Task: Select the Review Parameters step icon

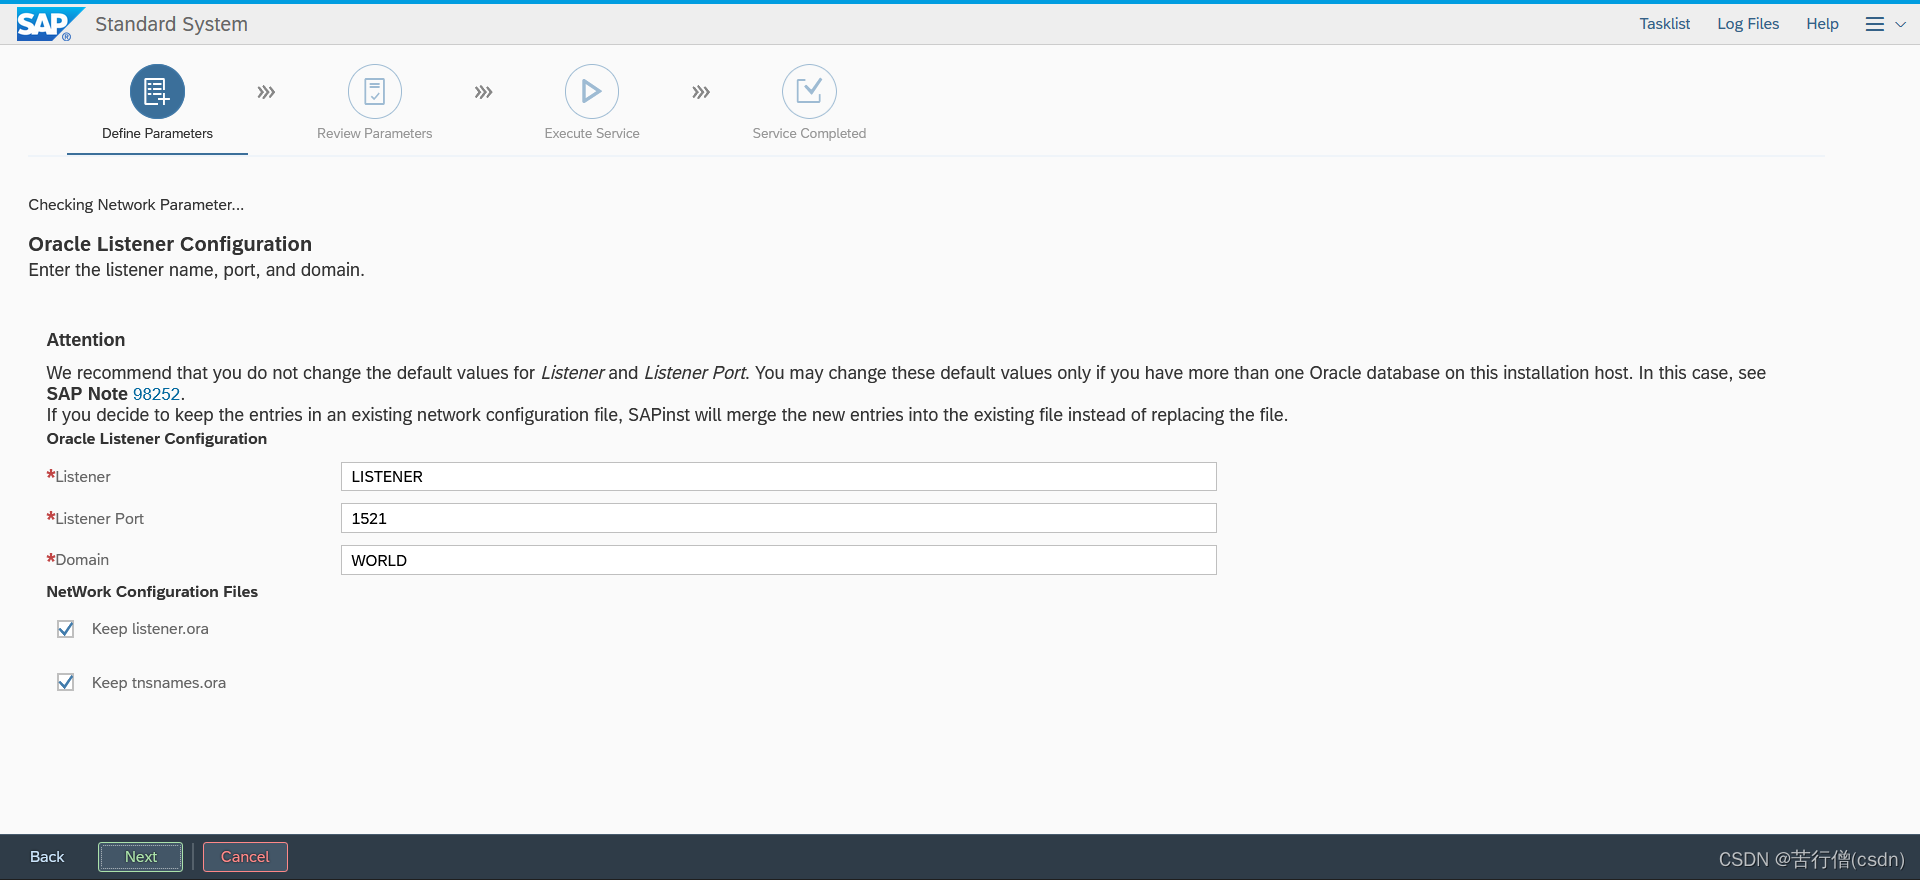Action: [x=375, y=92]
